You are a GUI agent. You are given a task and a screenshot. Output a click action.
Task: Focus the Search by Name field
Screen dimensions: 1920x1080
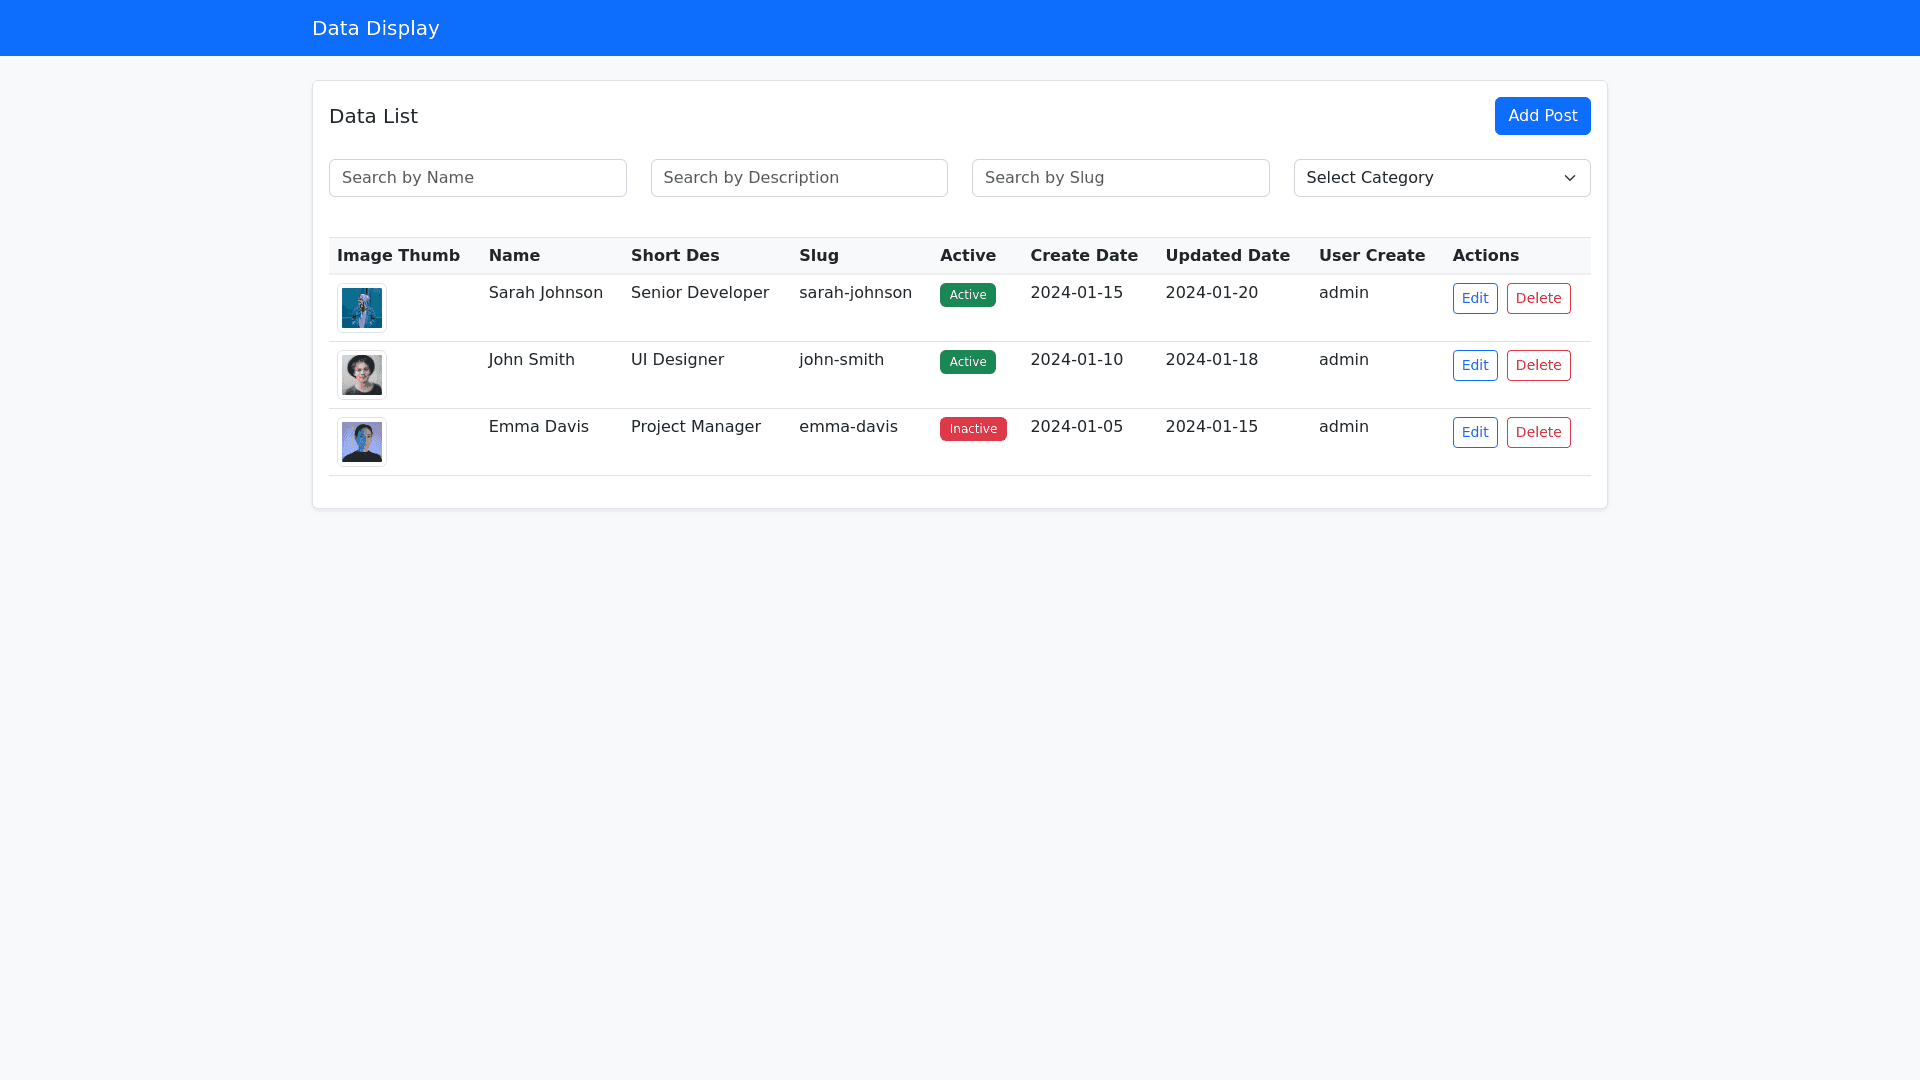click(x=477, y=178)
